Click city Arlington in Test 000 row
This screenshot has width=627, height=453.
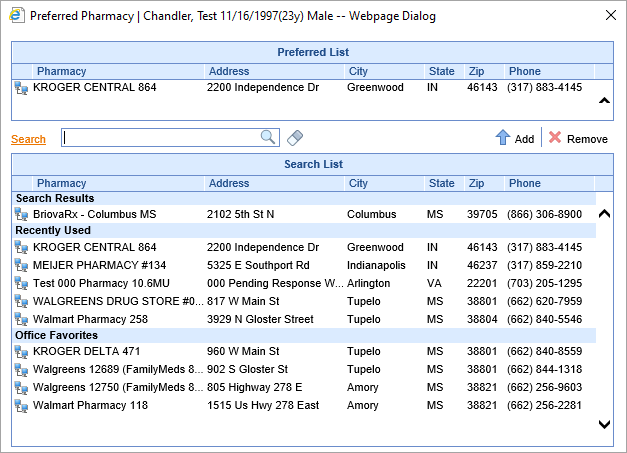pos(368,283)
